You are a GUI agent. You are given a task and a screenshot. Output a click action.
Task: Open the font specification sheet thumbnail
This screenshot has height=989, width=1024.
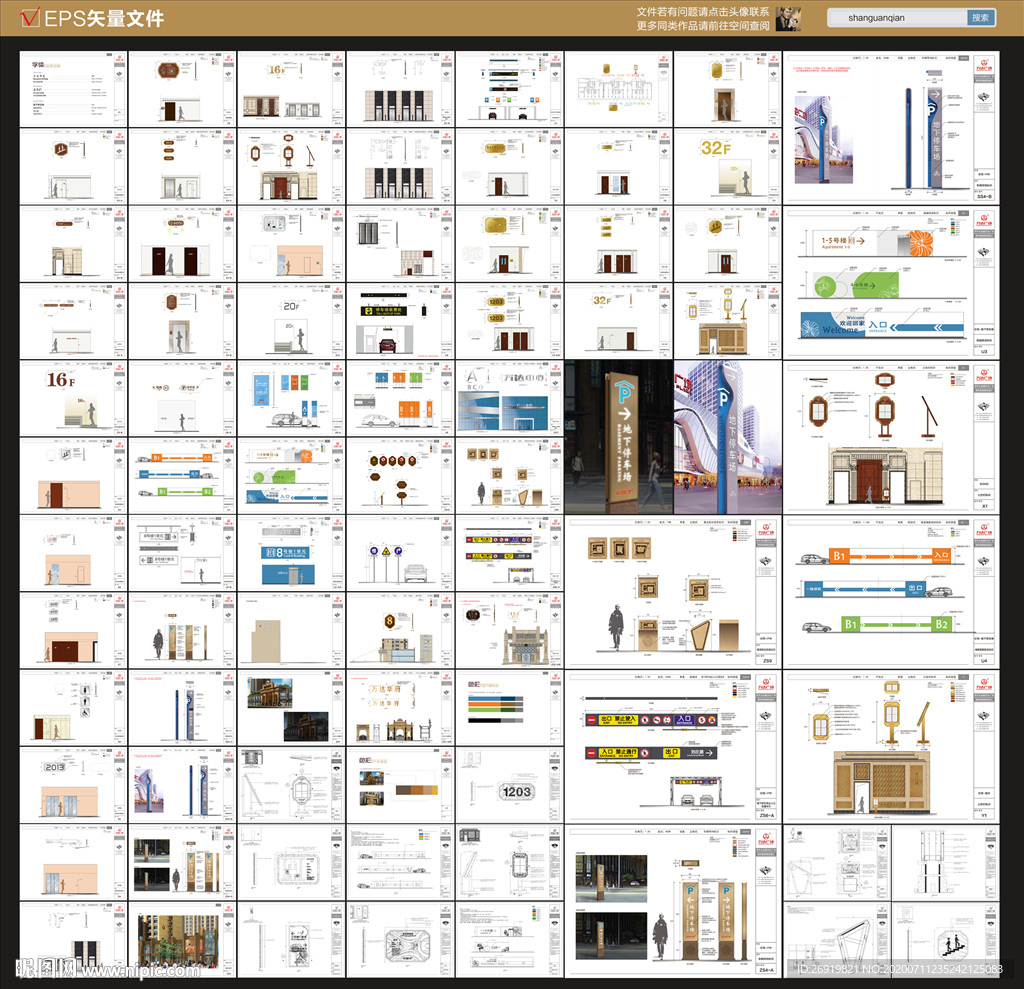point(73,89)
